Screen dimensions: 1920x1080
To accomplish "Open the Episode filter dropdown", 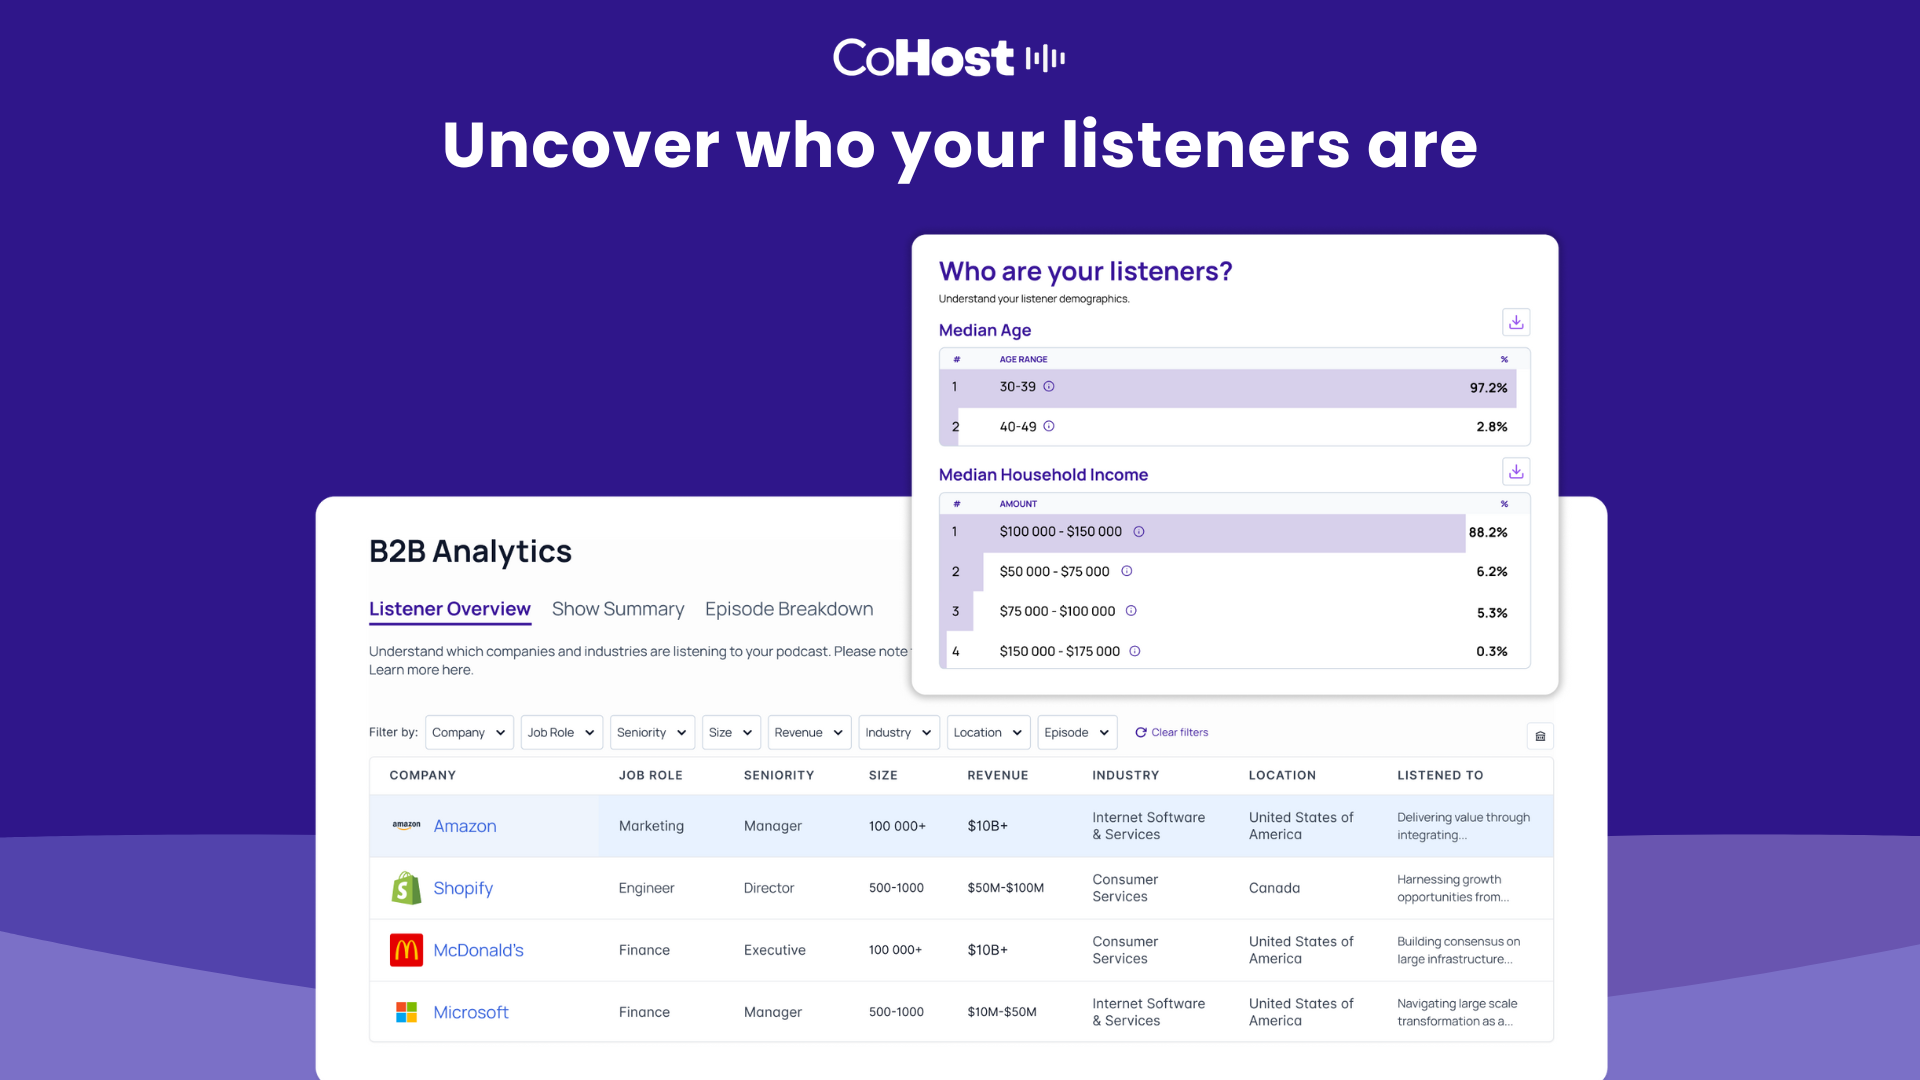I will [1077, 733].
